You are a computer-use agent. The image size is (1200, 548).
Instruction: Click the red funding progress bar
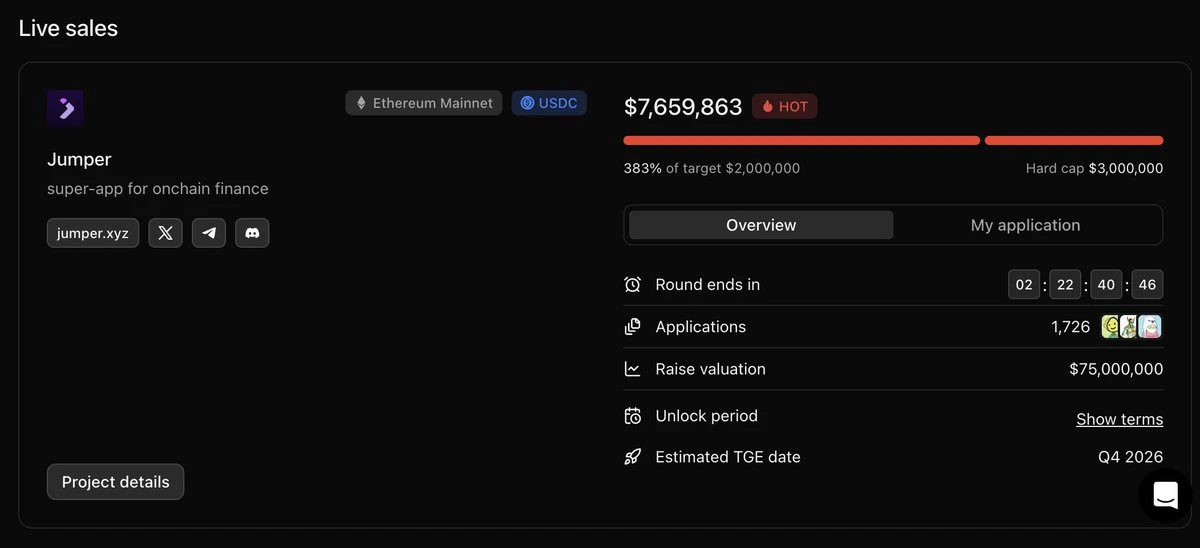pos(893,141)
